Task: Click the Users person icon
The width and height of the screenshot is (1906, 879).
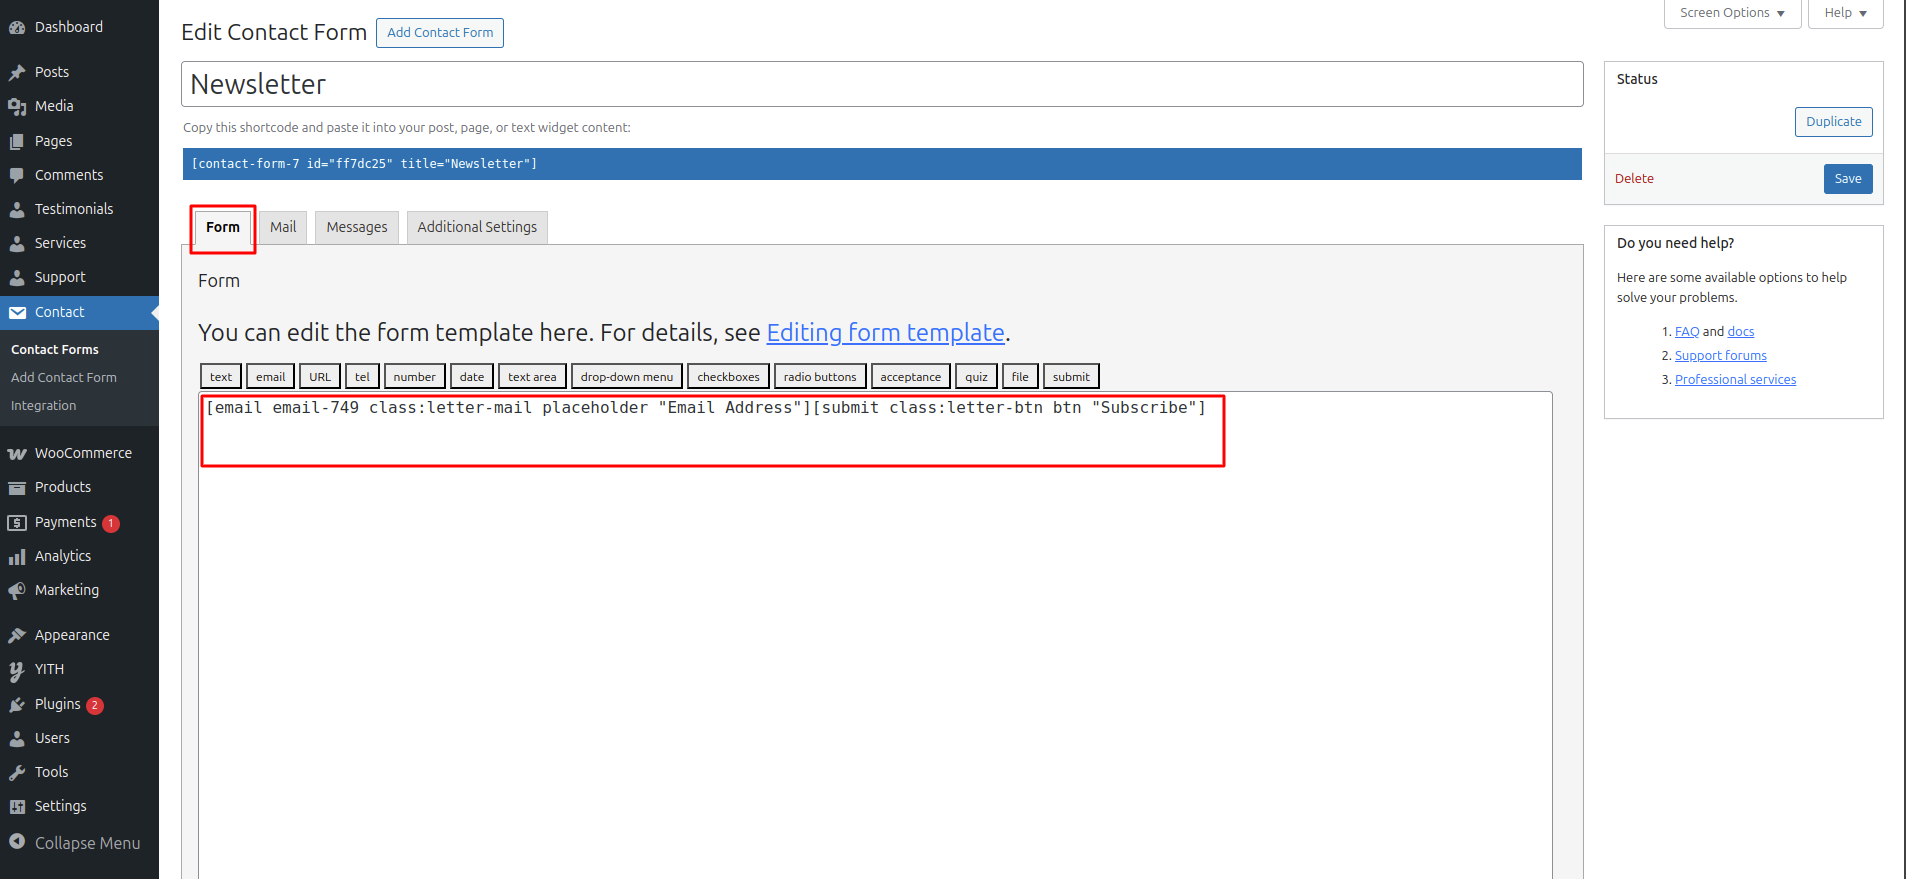Action: click(17, 739)
